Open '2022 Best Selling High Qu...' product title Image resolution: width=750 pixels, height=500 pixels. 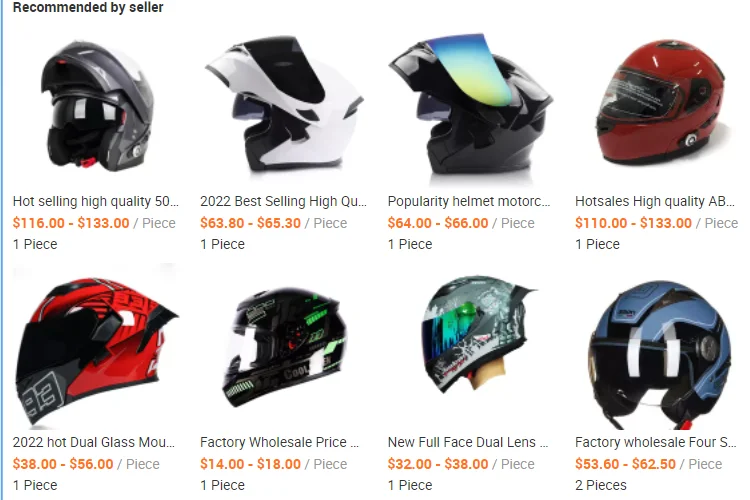pos(283,201)
